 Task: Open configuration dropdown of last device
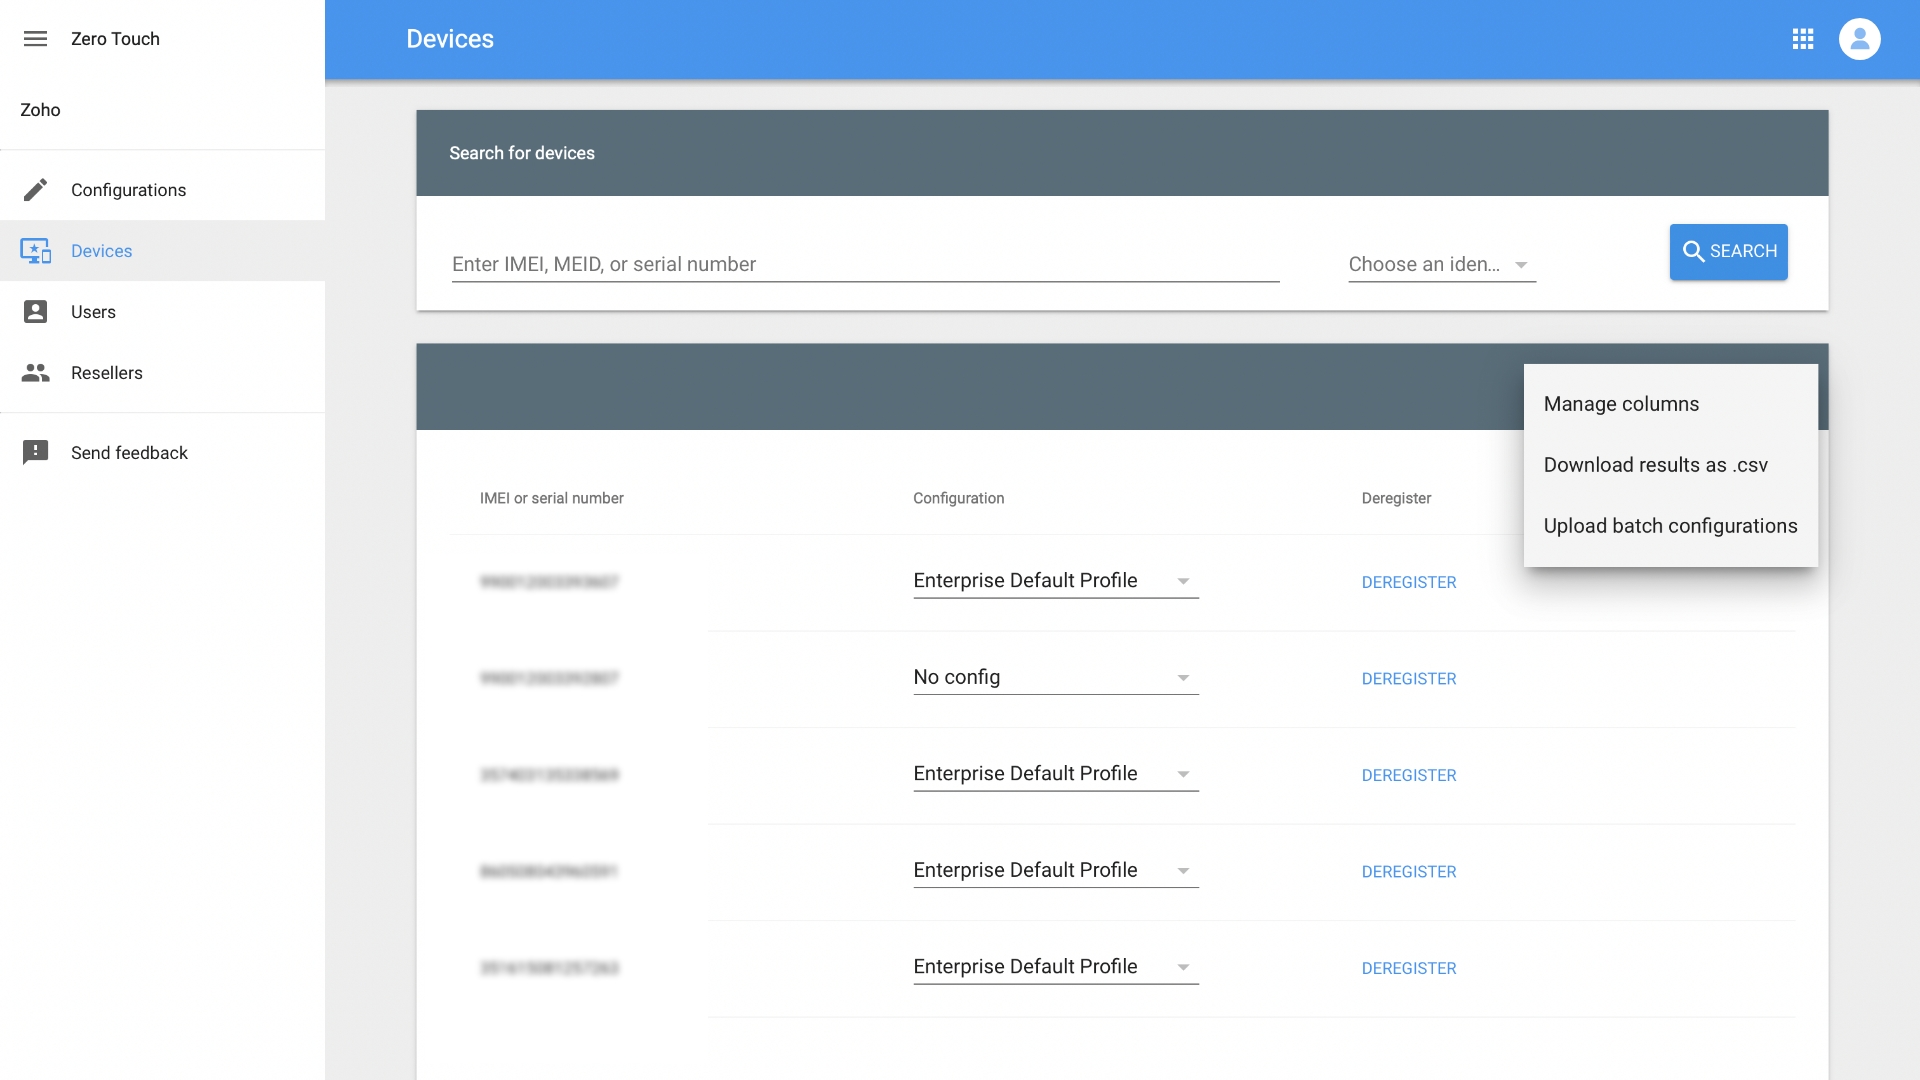[1055, 967]
